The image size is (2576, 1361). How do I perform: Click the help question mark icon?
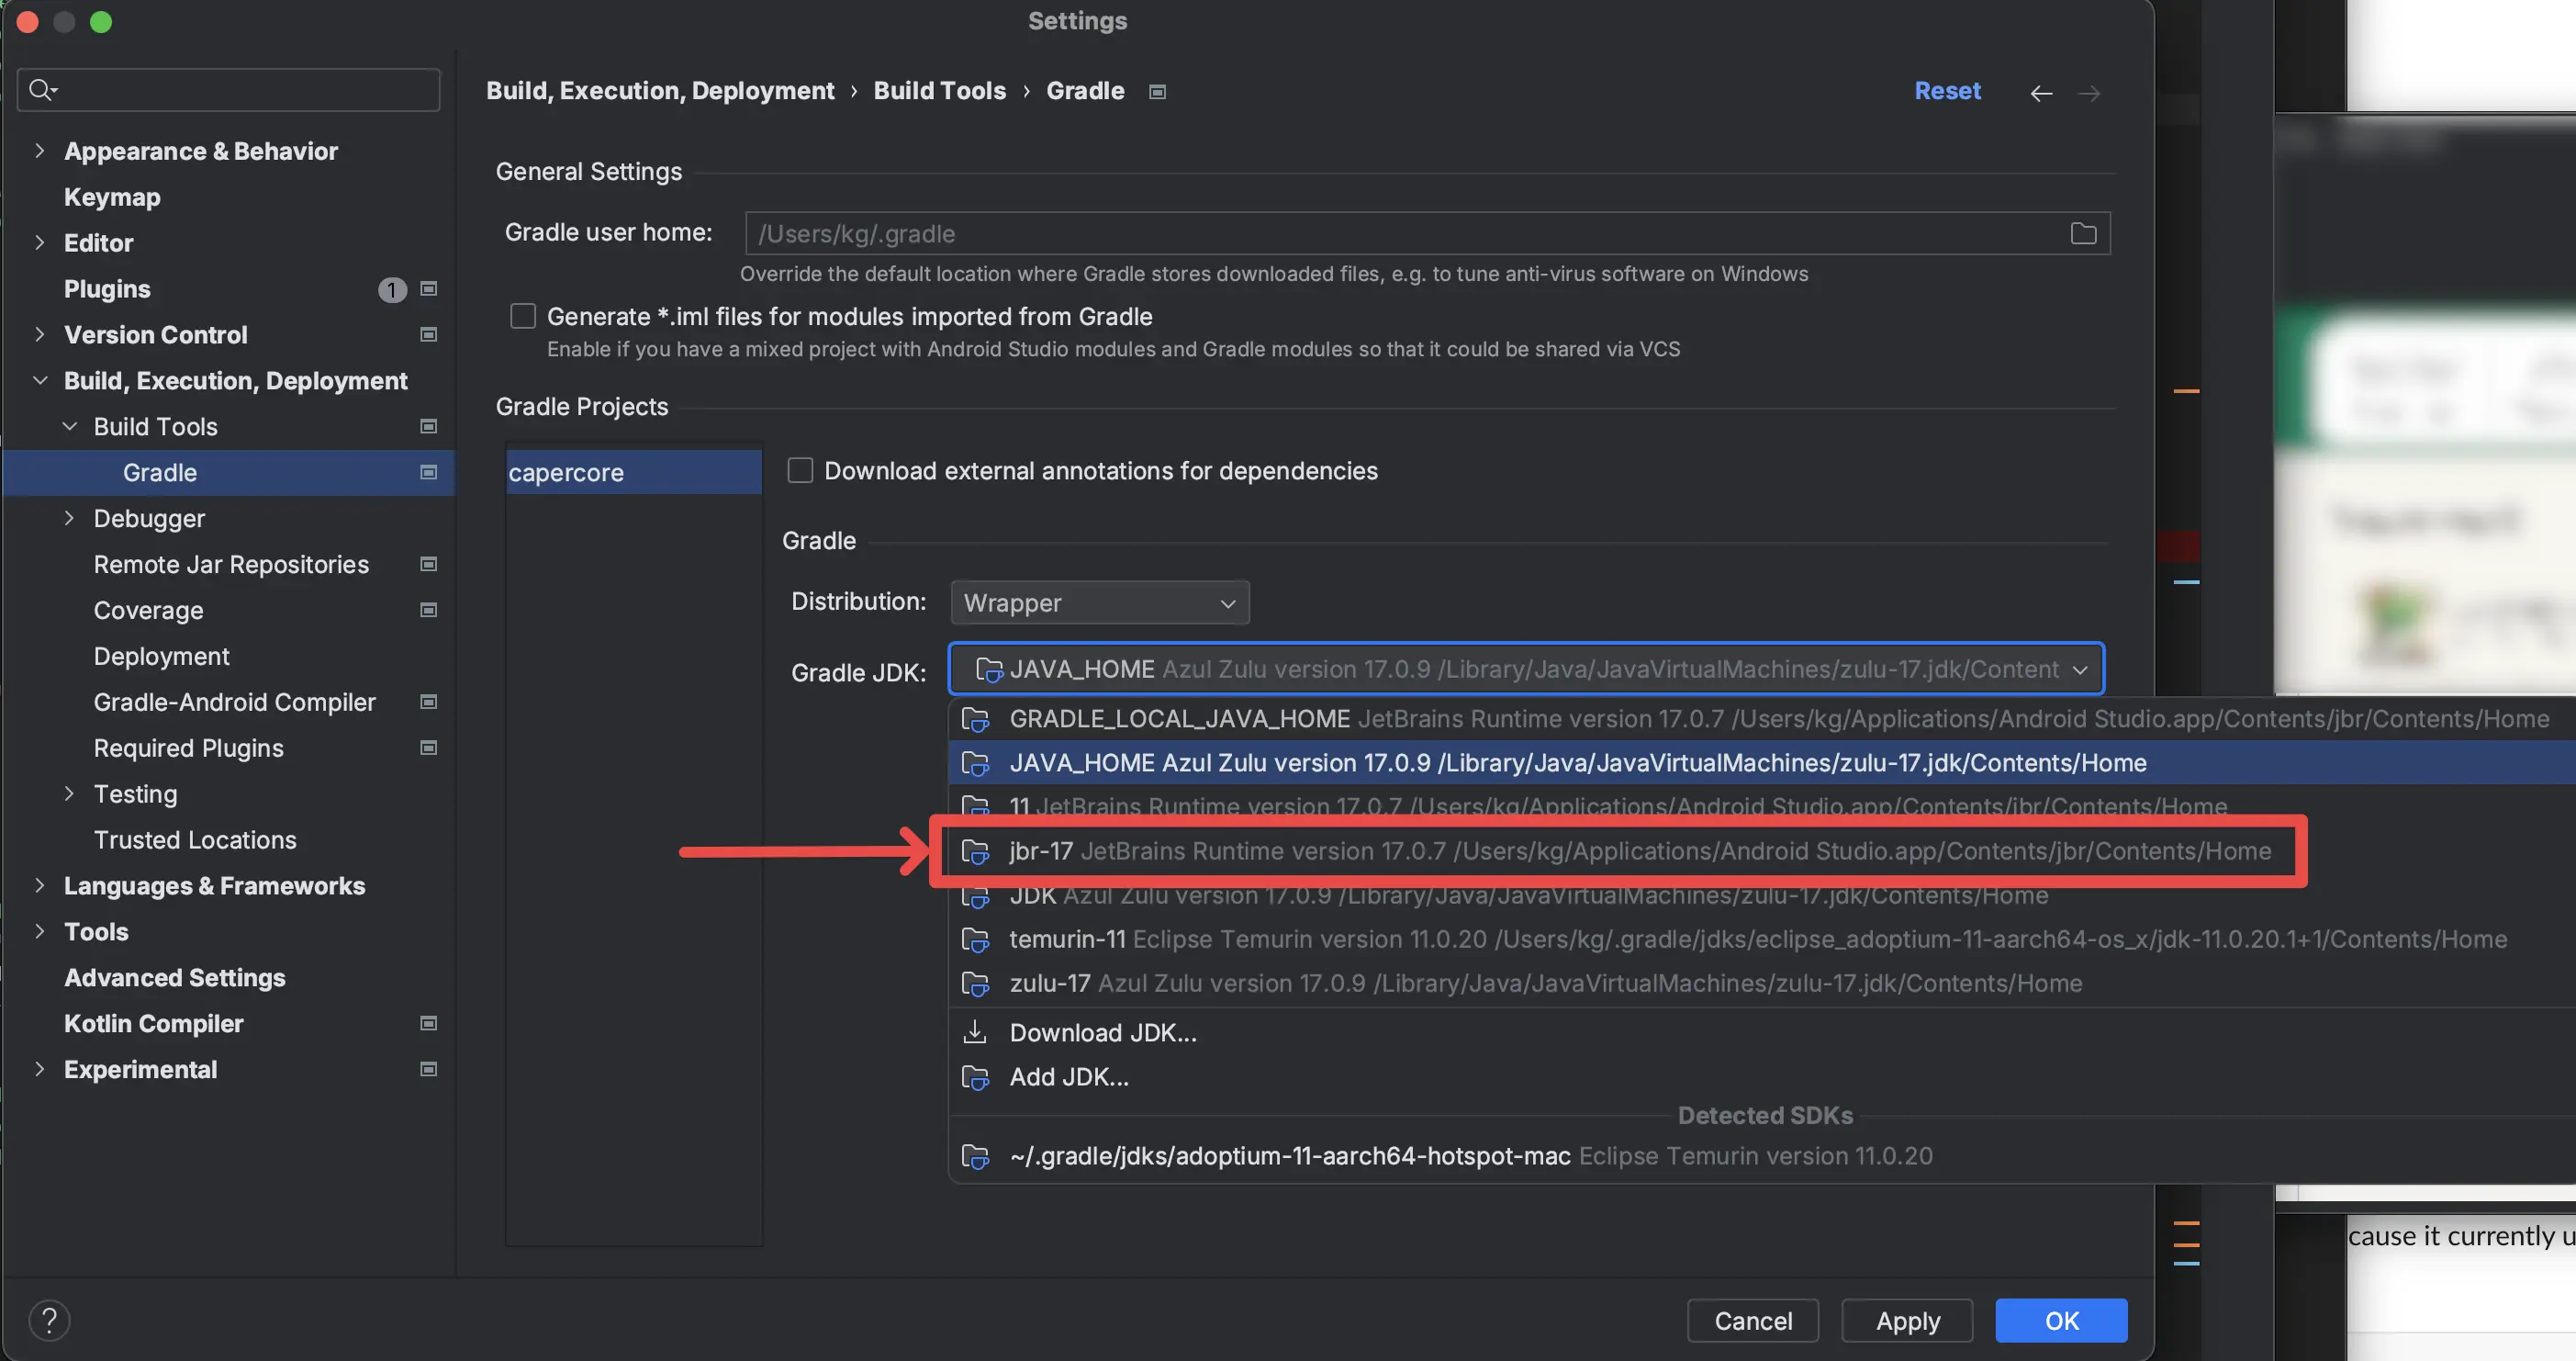point(49,1320)
